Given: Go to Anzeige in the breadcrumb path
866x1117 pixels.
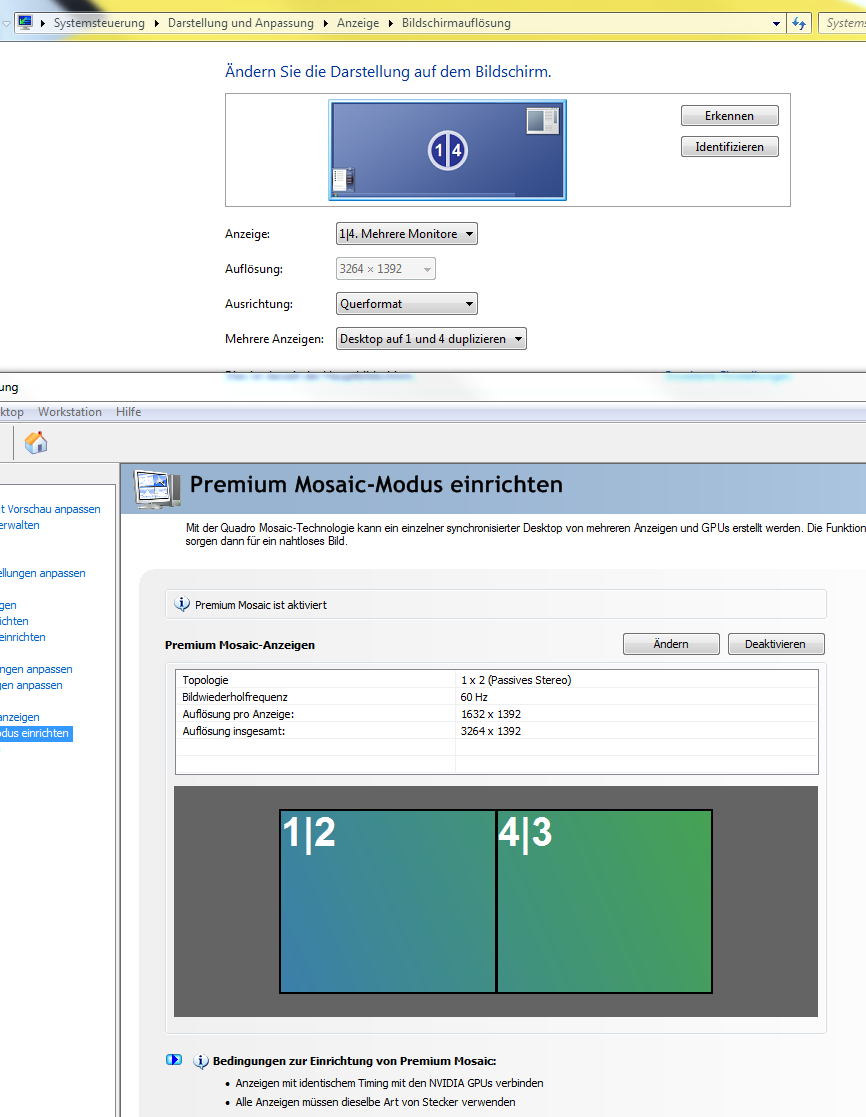Looking at the screenshot, I should [357, 23].
